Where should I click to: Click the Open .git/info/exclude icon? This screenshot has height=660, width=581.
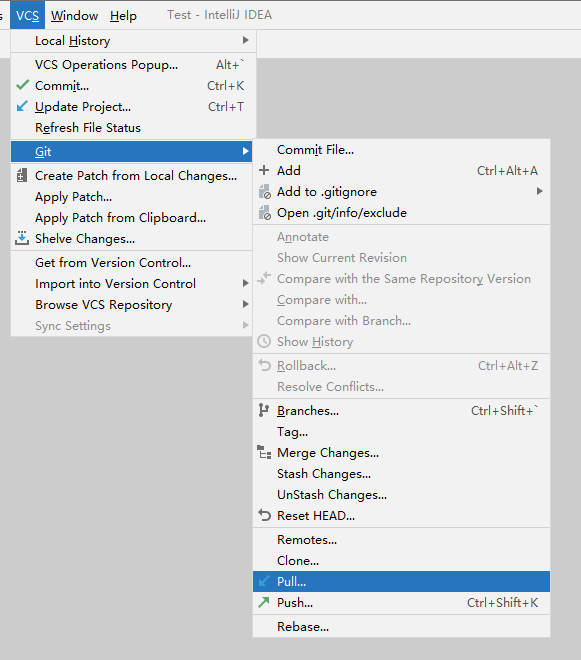(x=264, y=213)
